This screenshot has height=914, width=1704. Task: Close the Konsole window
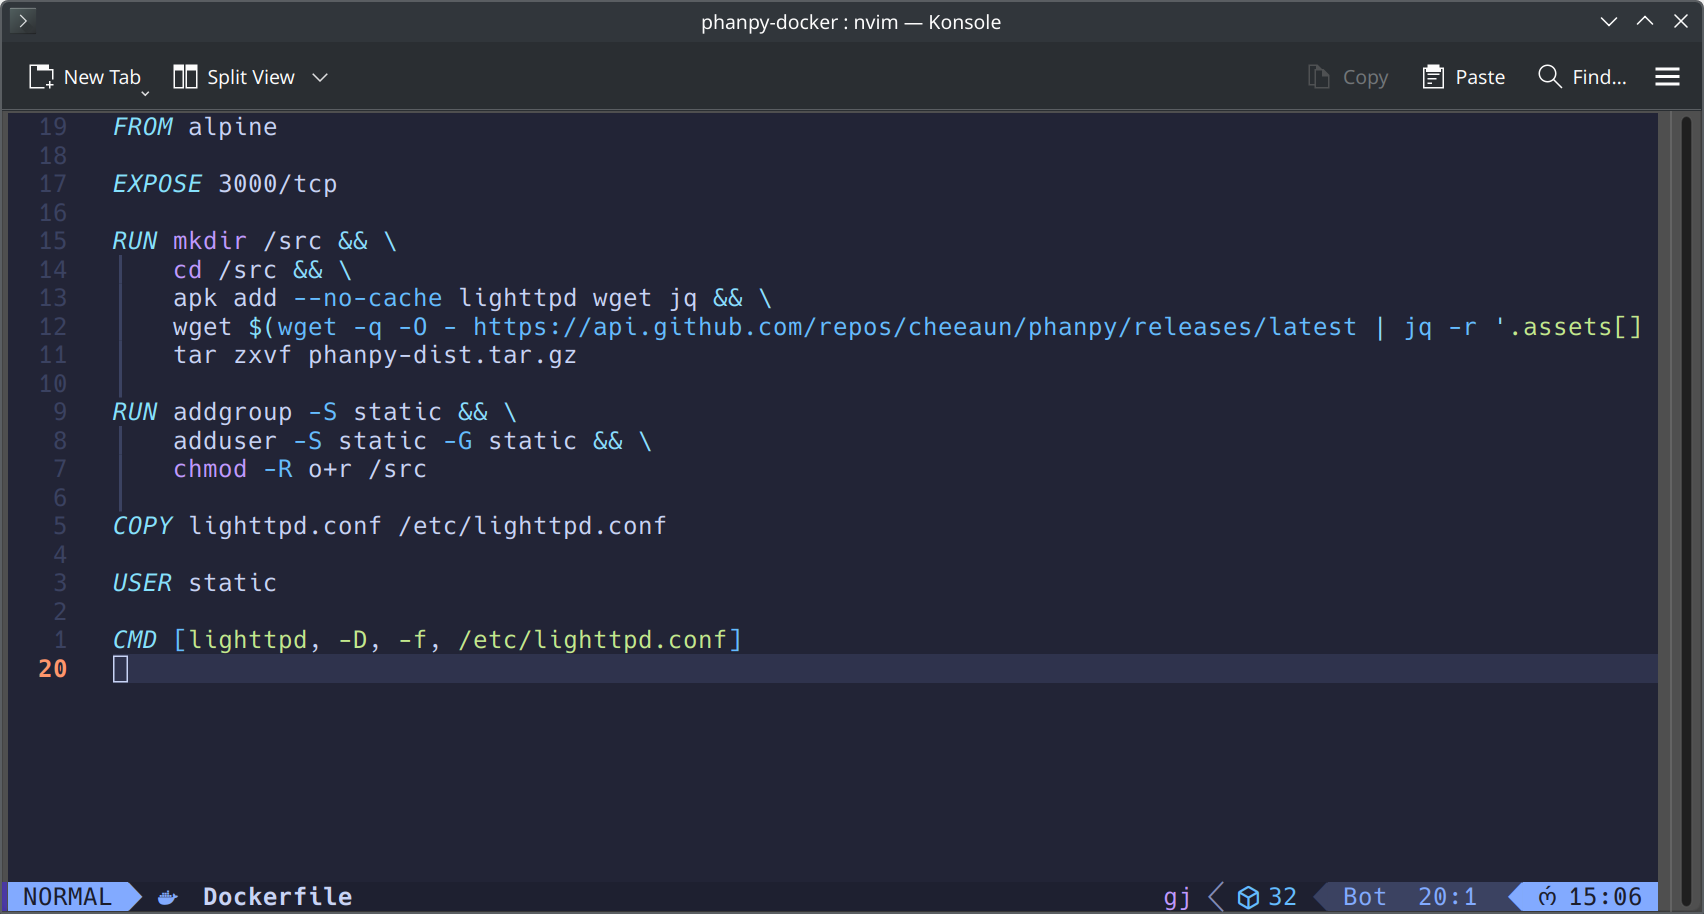click(1681, 21)
